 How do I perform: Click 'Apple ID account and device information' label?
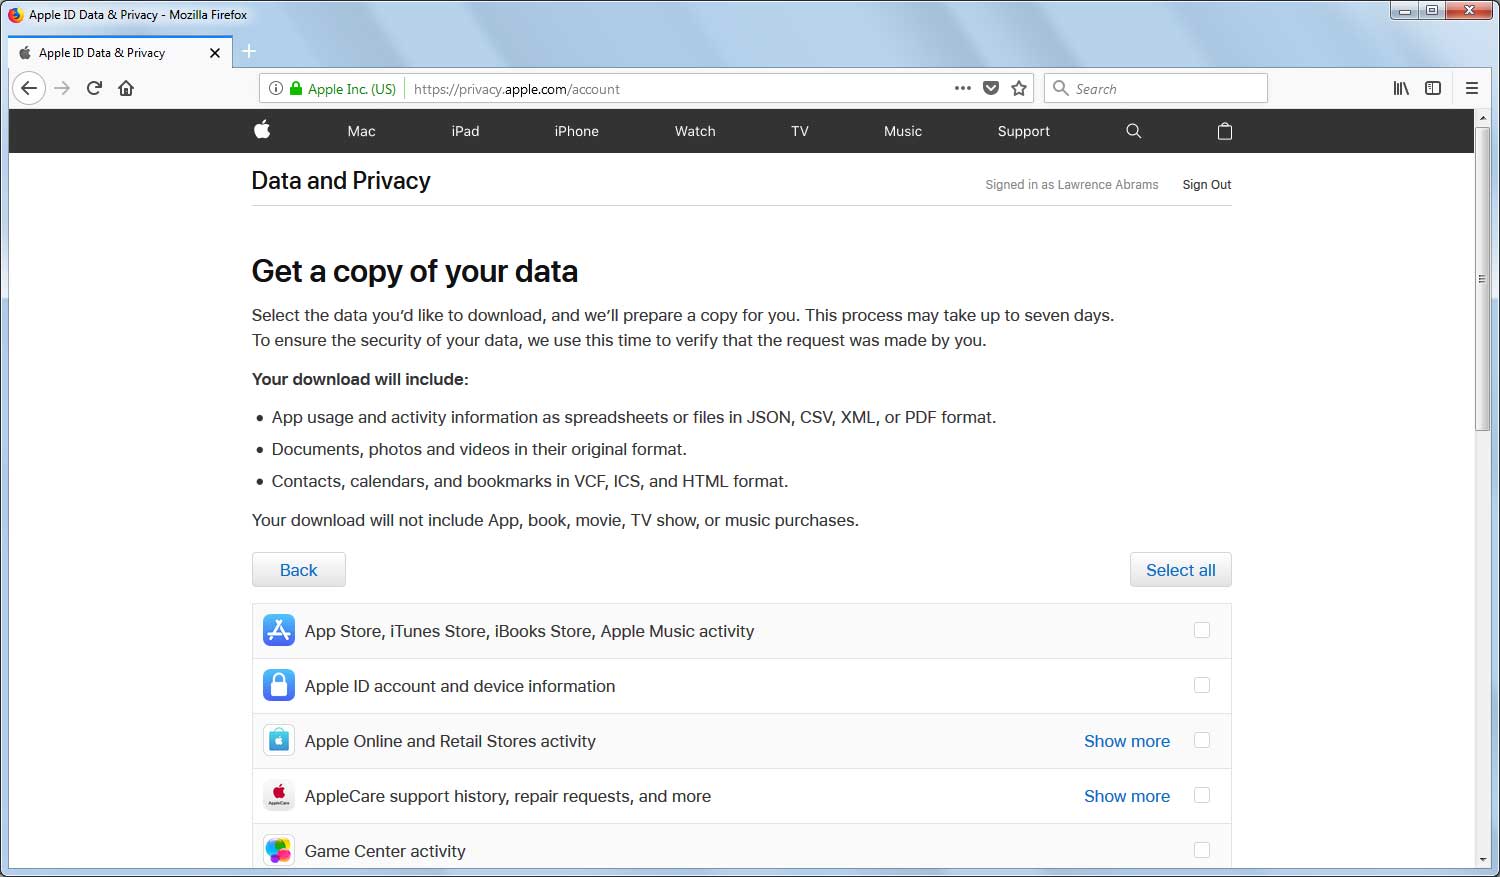(460, 686)
